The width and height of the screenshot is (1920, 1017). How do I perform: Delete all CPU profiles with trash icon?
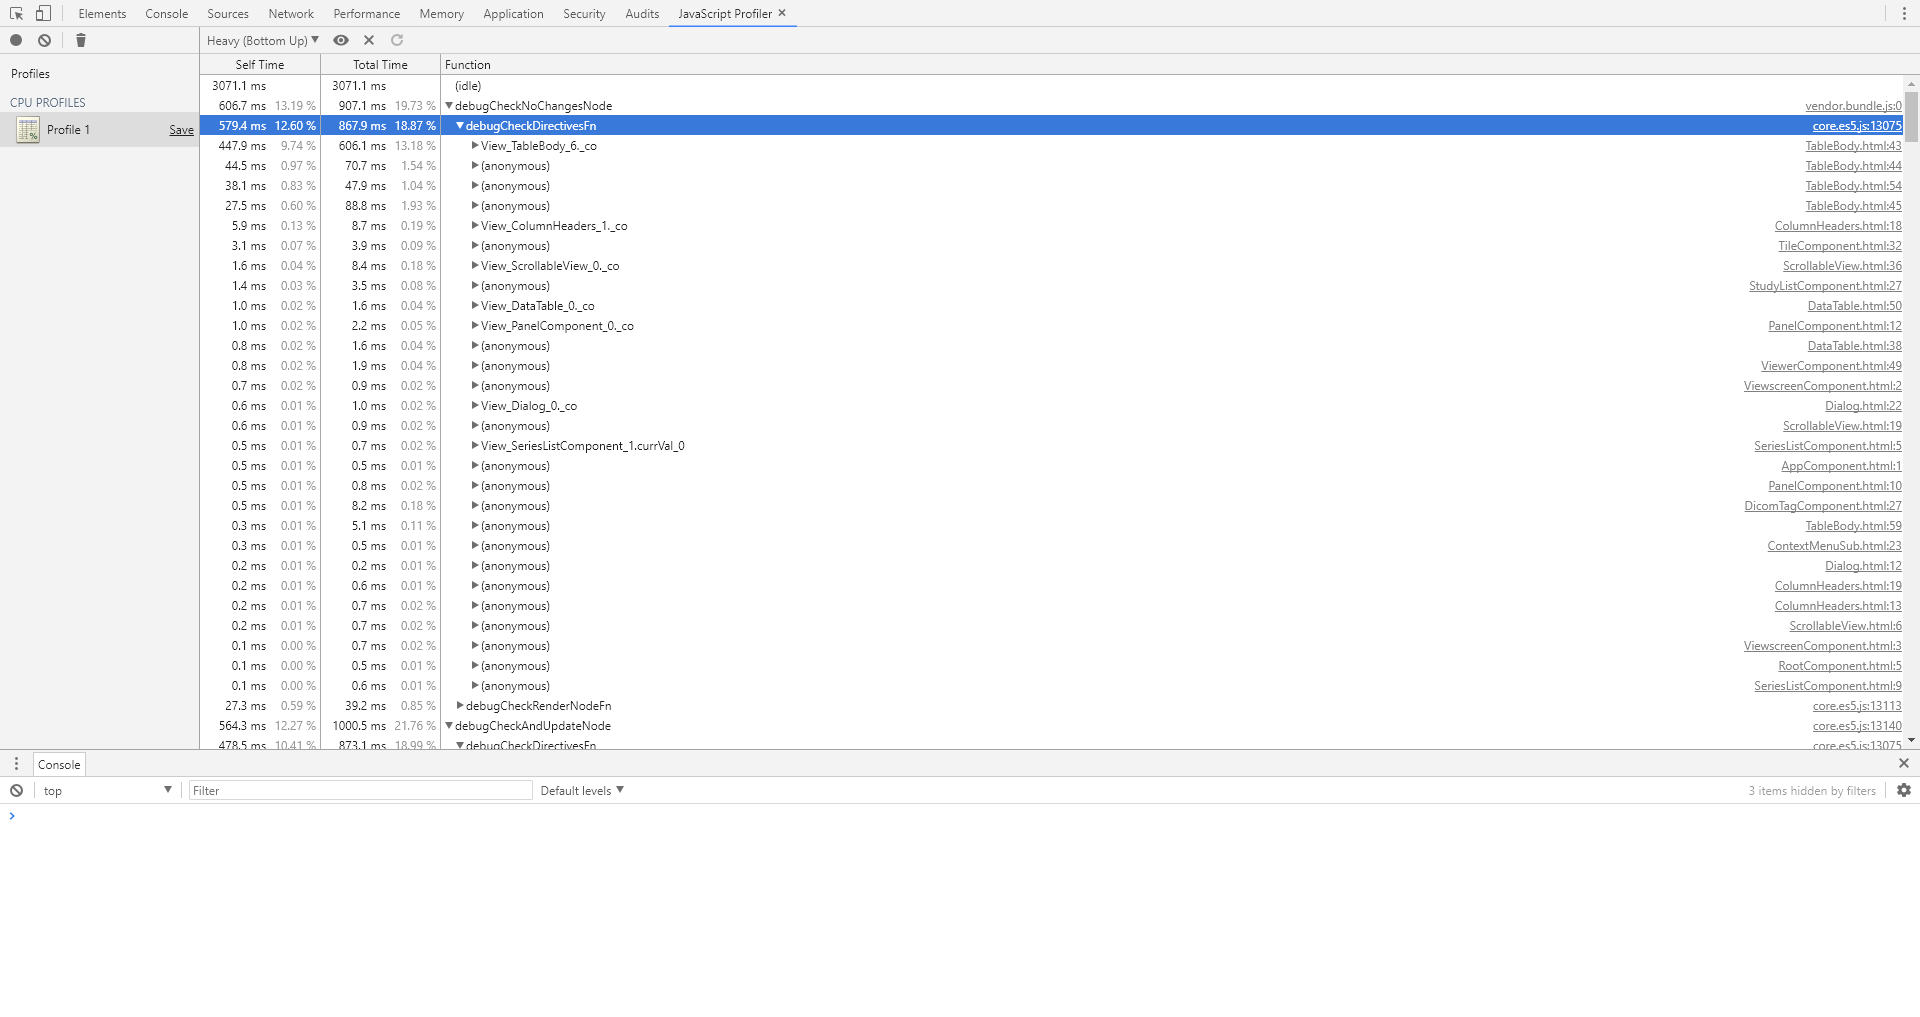pyautogui.click(x=80, y=40)
